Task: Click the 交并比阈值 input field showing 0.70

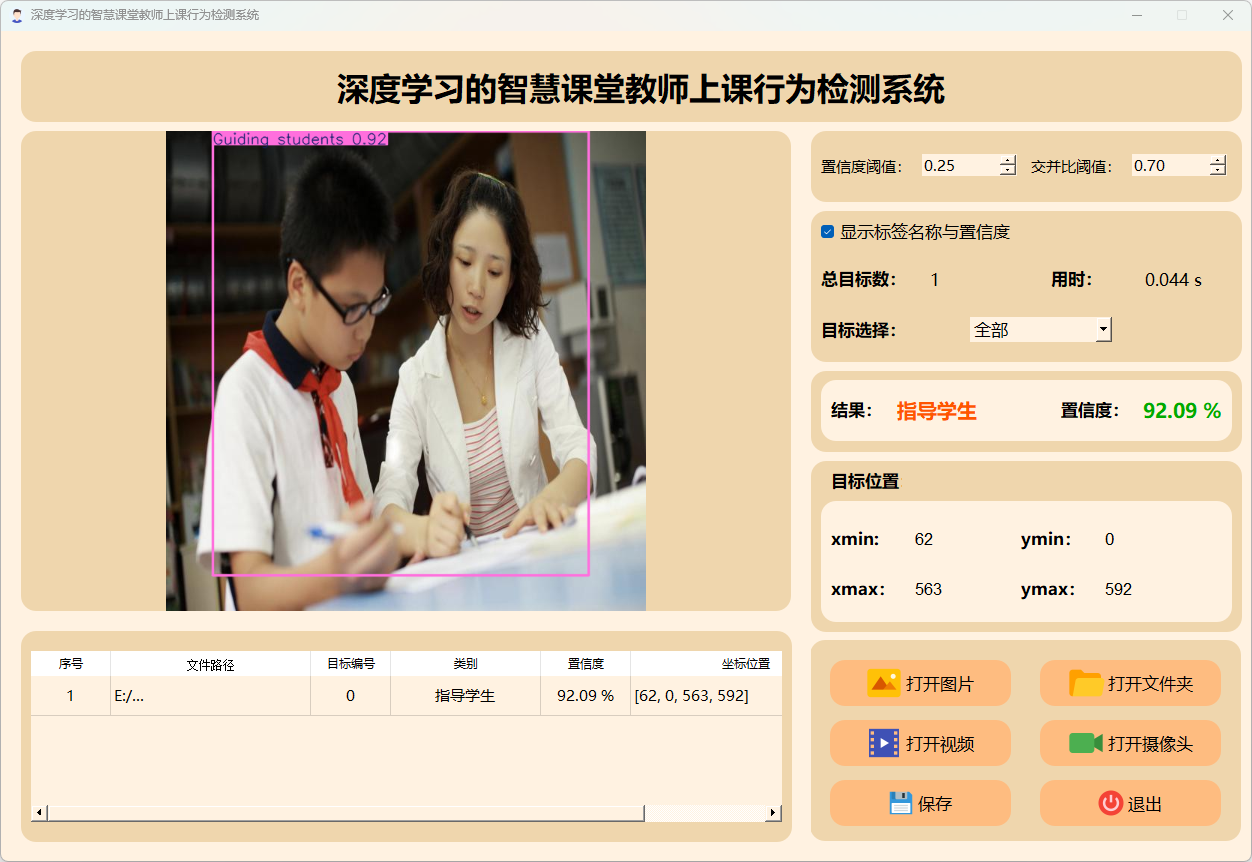Action: (x=1170, y=165)
